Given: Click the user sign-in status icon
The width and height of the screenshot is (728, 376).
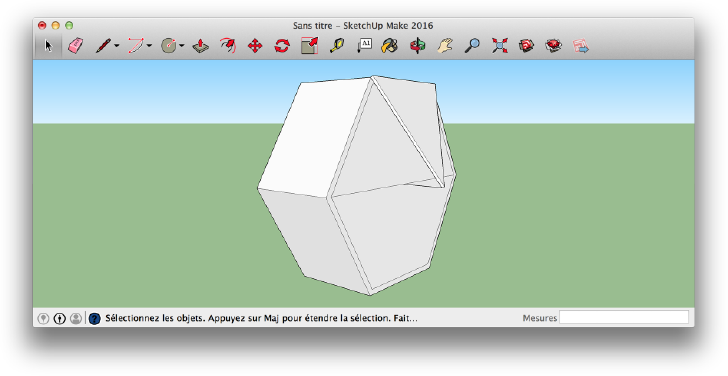Looking at the screenshot, I should (x=76, y=318).
